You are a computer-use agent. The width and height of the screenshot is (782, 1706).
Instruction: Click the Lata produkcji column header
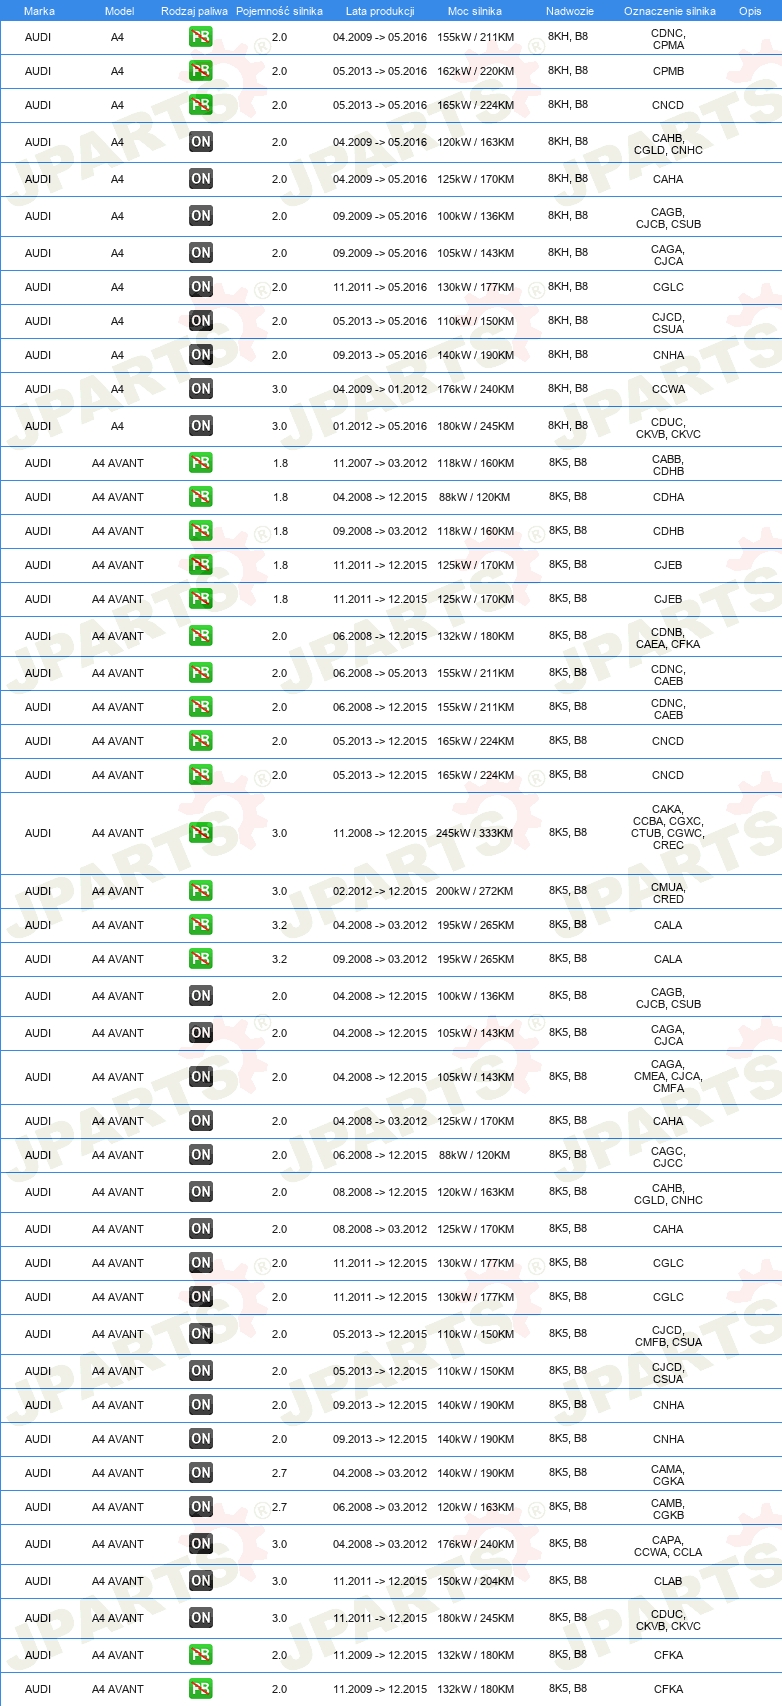click(x=380, y=11)
